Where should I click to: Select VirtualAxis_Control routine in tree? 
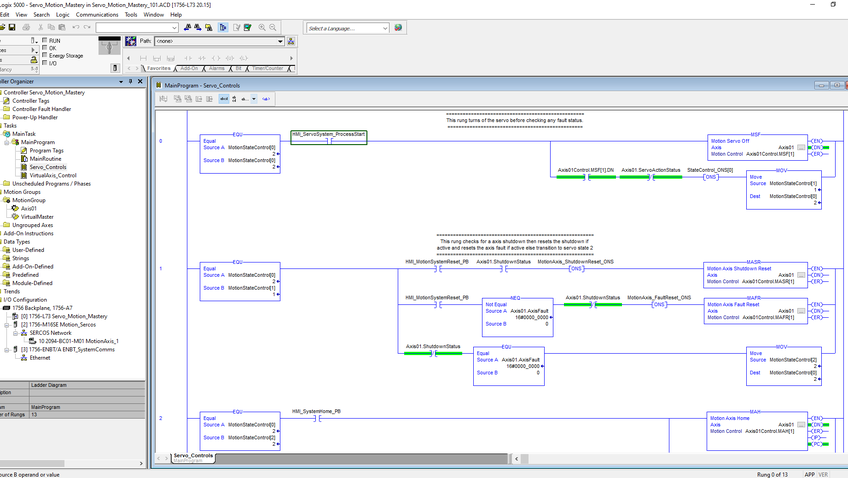[52, 176]
